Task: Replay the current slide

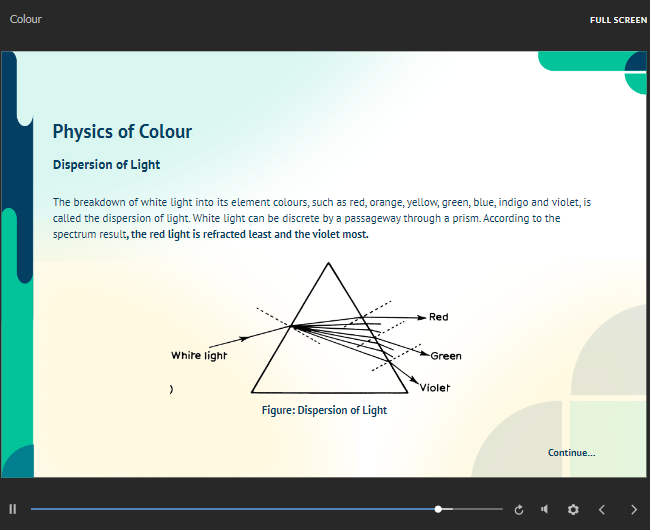Action: 519,510
